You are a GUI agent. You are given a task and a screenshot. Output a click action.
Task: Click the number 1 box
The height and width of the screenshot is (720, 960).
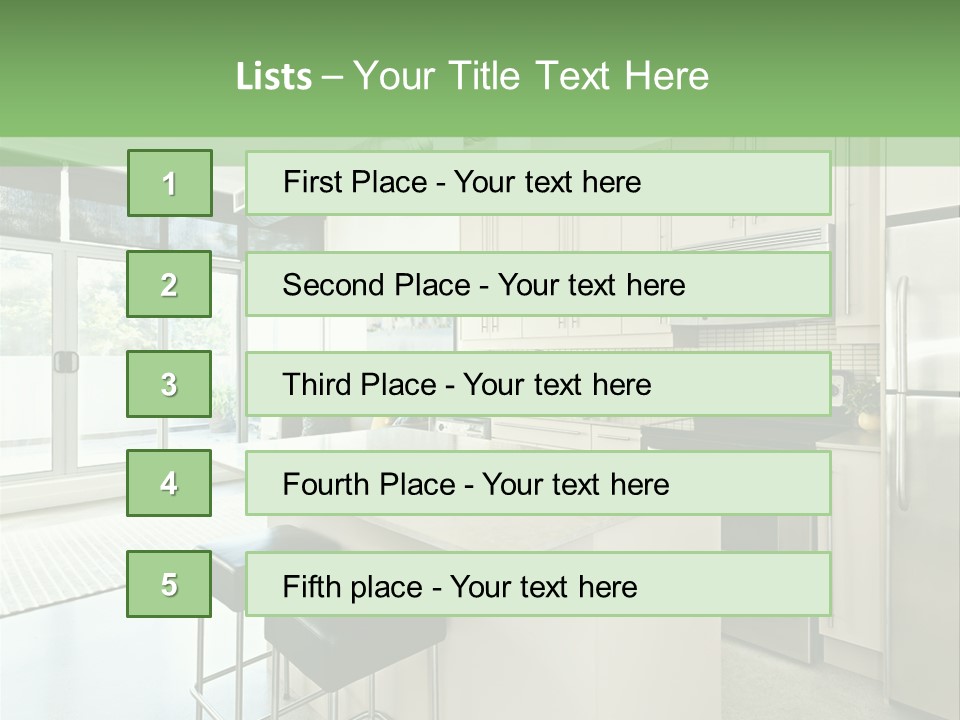(170, 183)
